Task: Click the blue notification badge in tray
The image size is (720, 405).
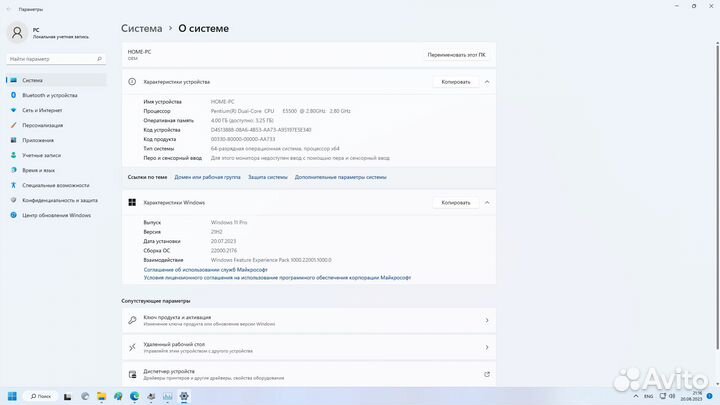Action: (x=710, y=396)
